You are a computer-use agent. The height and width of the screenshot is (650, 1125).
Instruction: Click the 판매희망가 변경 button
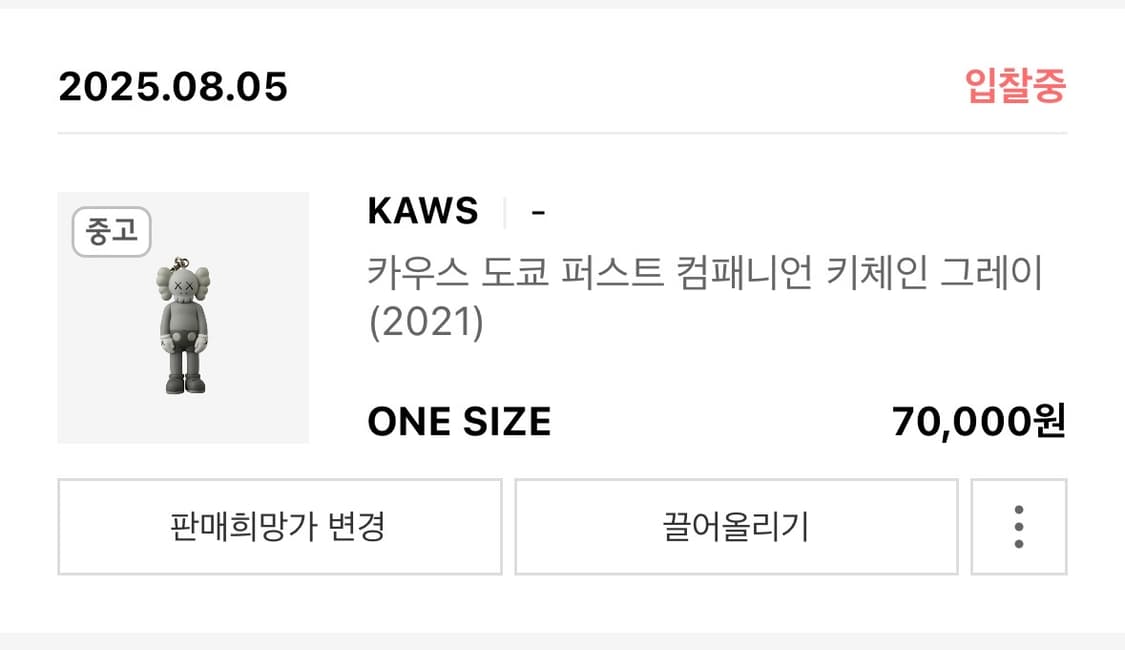click(x=280, y=527)
